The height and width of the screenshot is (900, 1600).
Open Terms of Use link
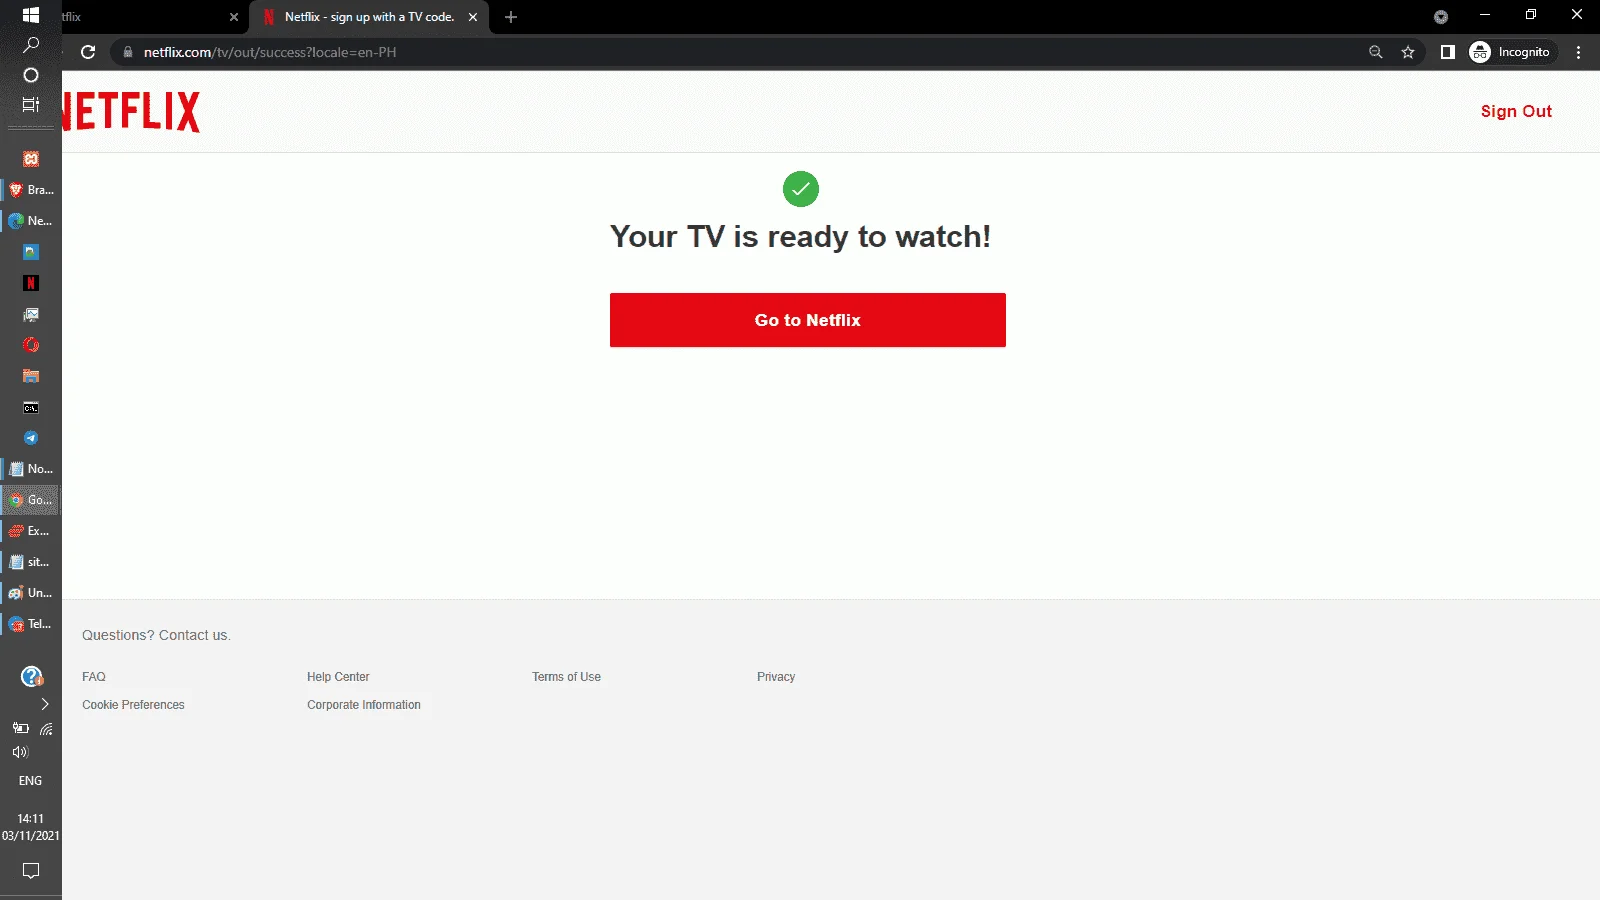(x=566, y=677)
